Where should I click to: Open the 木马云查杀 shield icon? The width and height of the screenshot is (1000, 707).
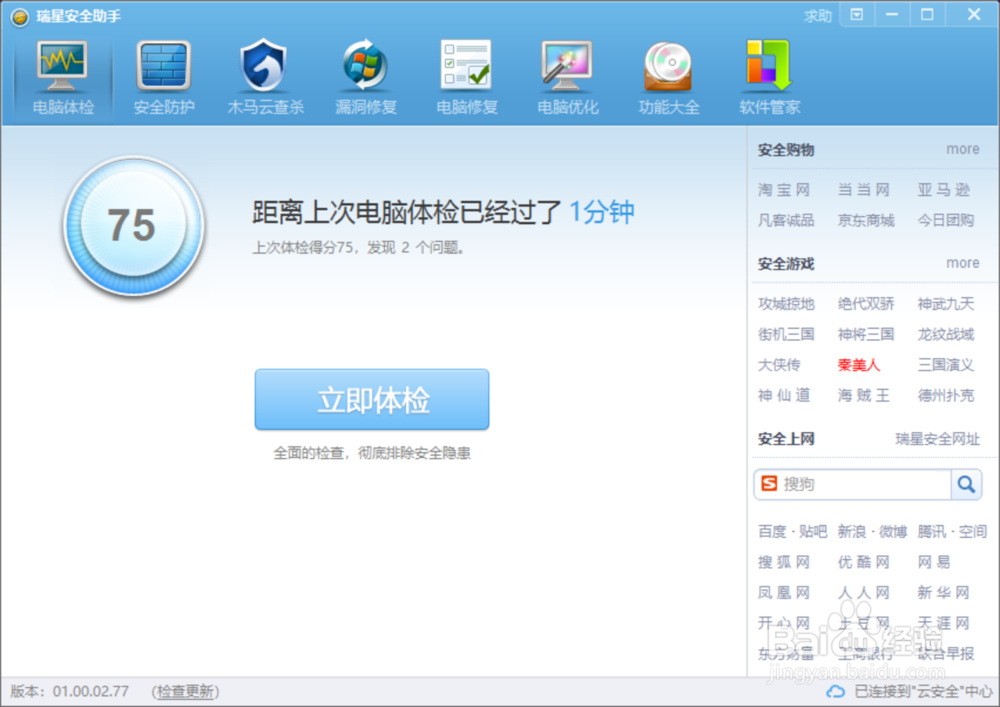click(x=265, y=66)
